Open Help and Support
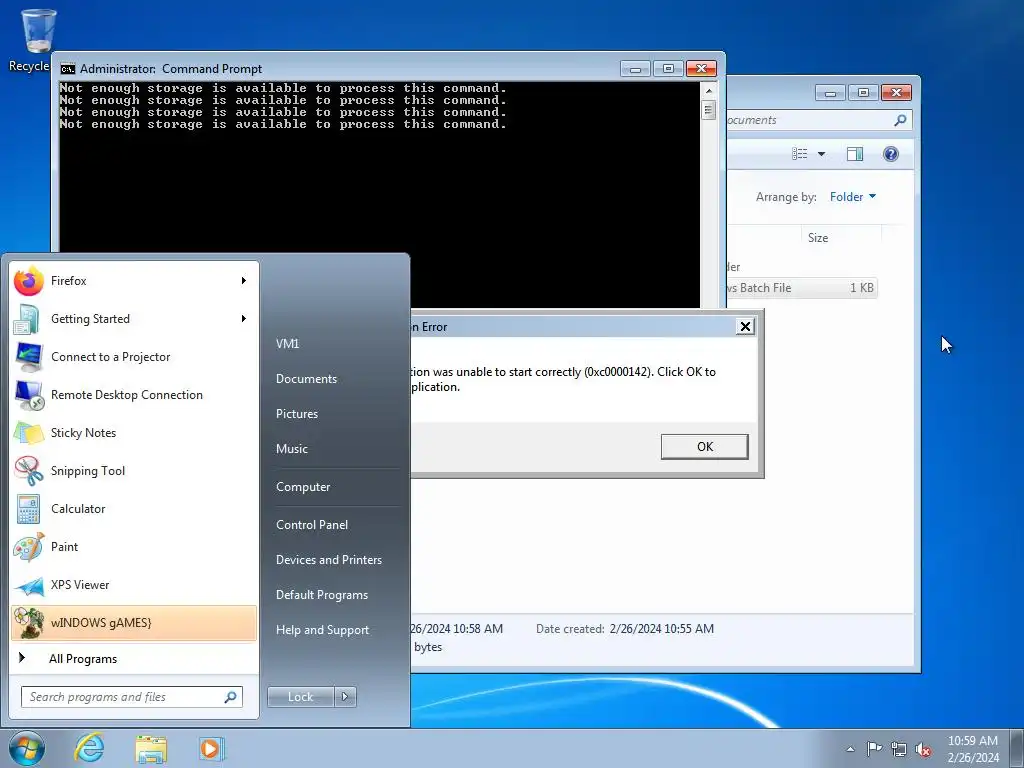This screenshot has width=1024, height=768. [x=322, y=630]
